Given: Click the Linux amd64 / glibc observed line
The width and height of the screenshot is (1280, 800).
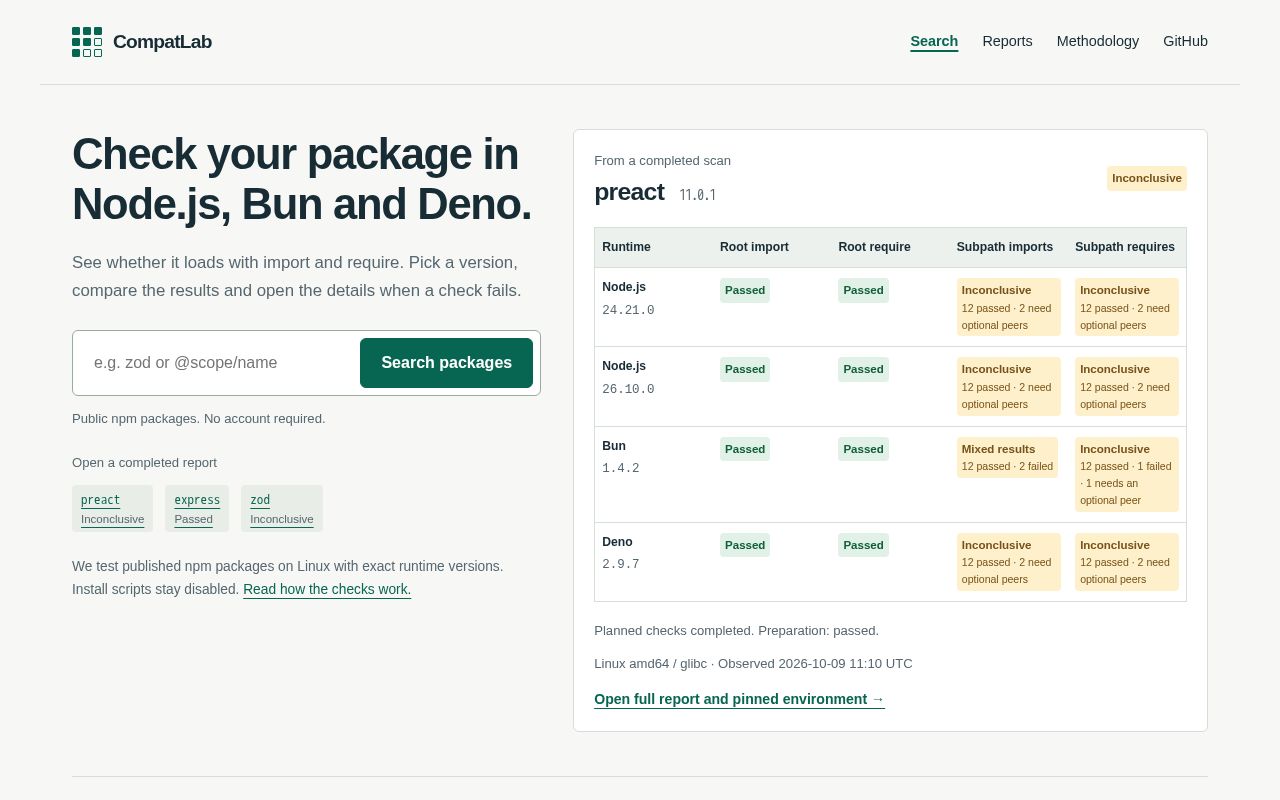Looking at the screenshot, I should click(753, 664).
